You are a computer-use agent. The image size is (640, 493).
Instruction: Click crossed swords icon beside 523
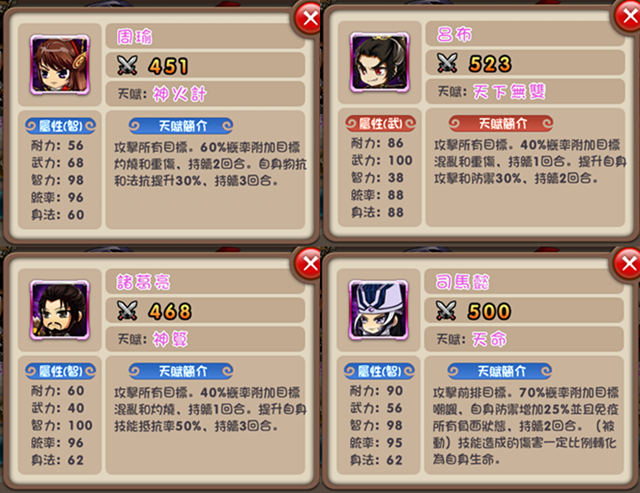447,63
